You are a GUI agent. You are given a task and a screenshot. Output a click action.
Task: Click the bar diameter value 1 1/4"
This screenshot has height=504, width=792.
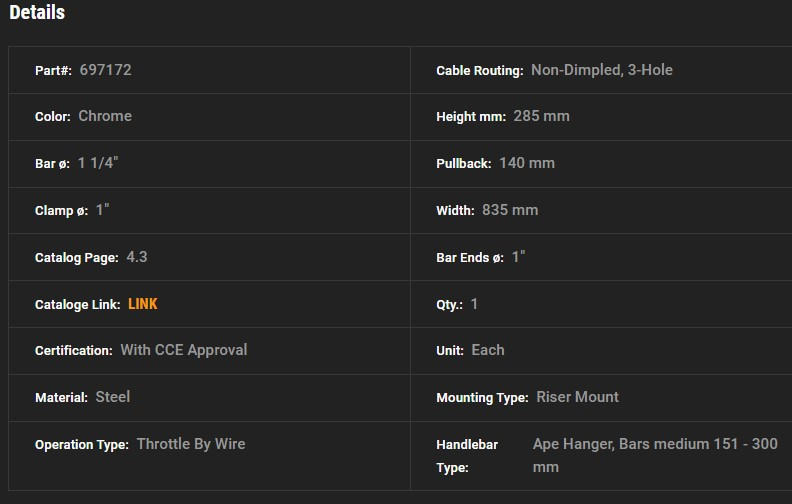point(98,163)
